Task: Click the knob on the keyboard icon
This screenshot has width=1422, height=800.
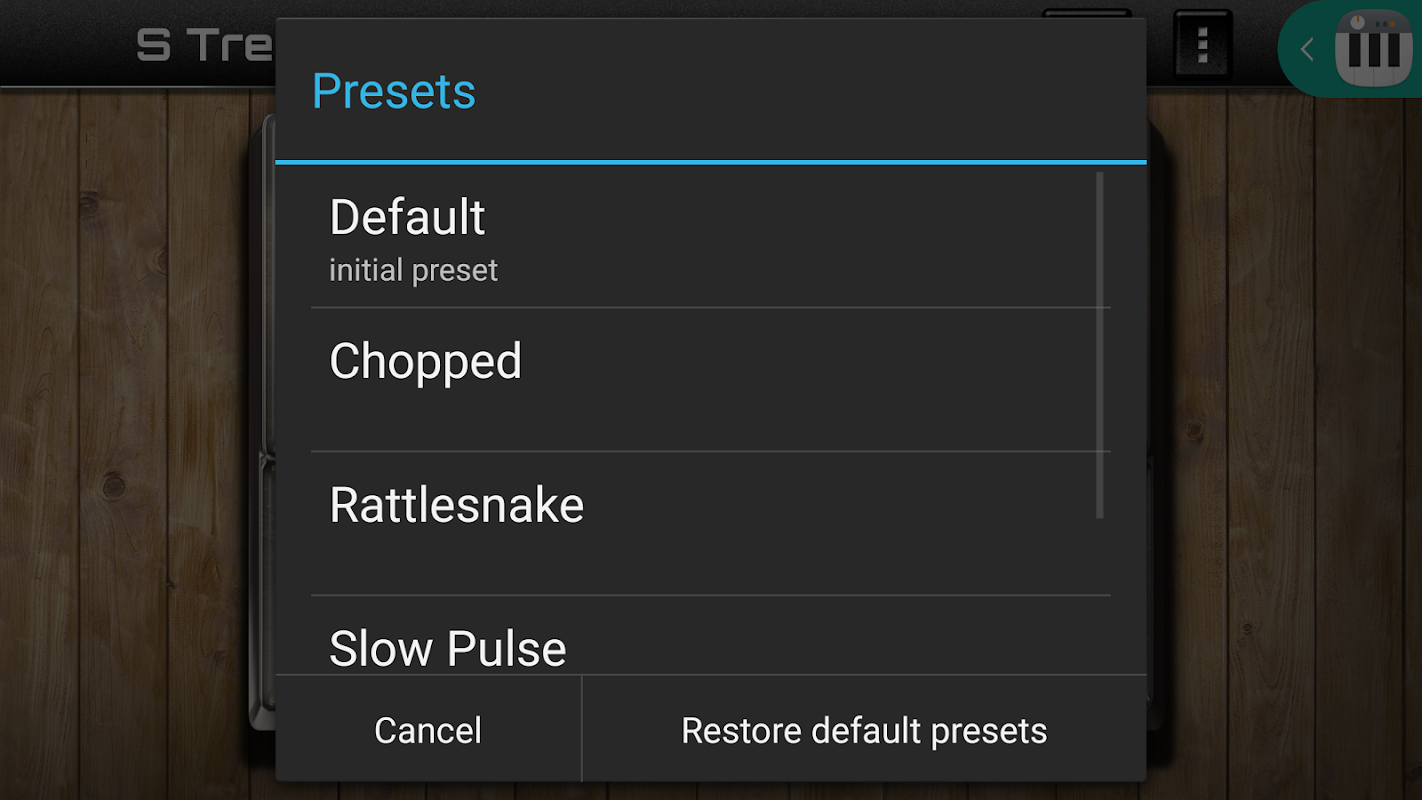Action: (1357, 22)
